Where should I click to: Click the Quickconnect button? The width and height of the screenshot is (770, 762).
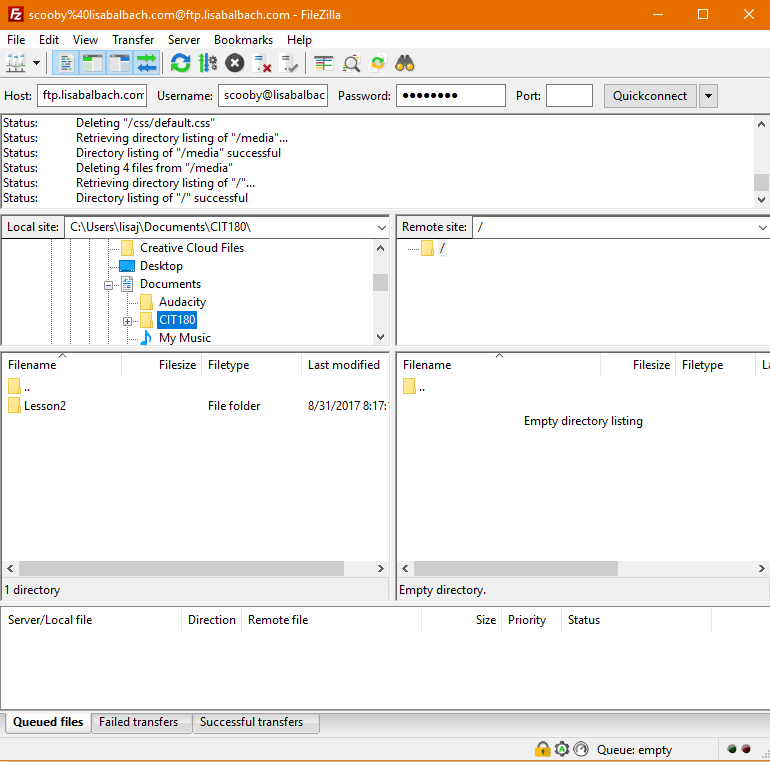[650, 96]
